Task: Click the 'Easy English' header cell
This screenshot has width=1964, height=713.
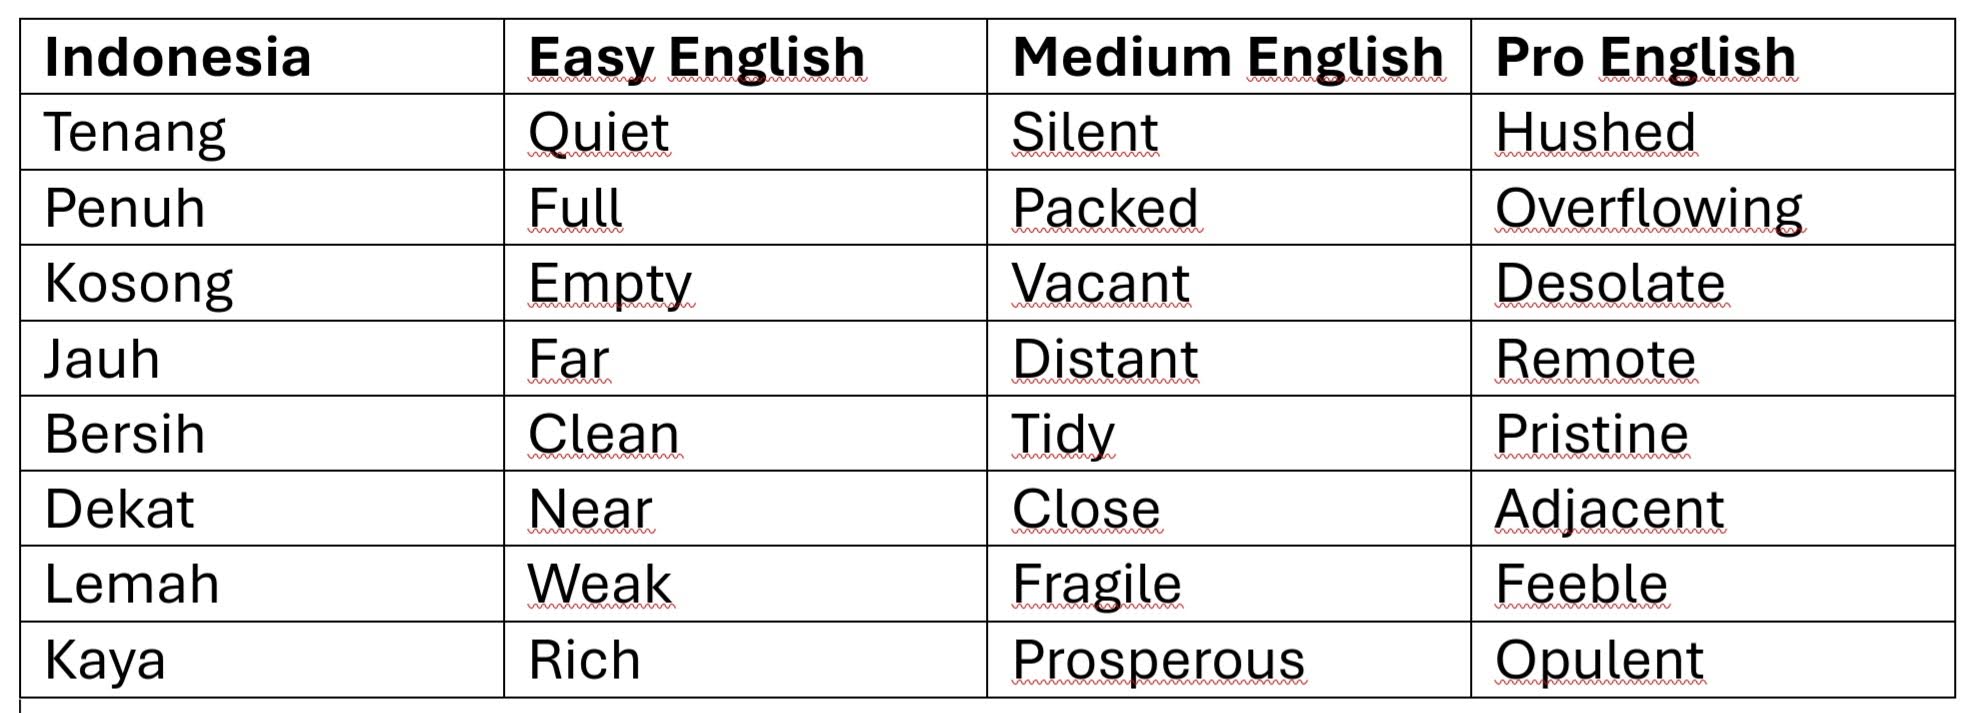Action: (696, 57)
